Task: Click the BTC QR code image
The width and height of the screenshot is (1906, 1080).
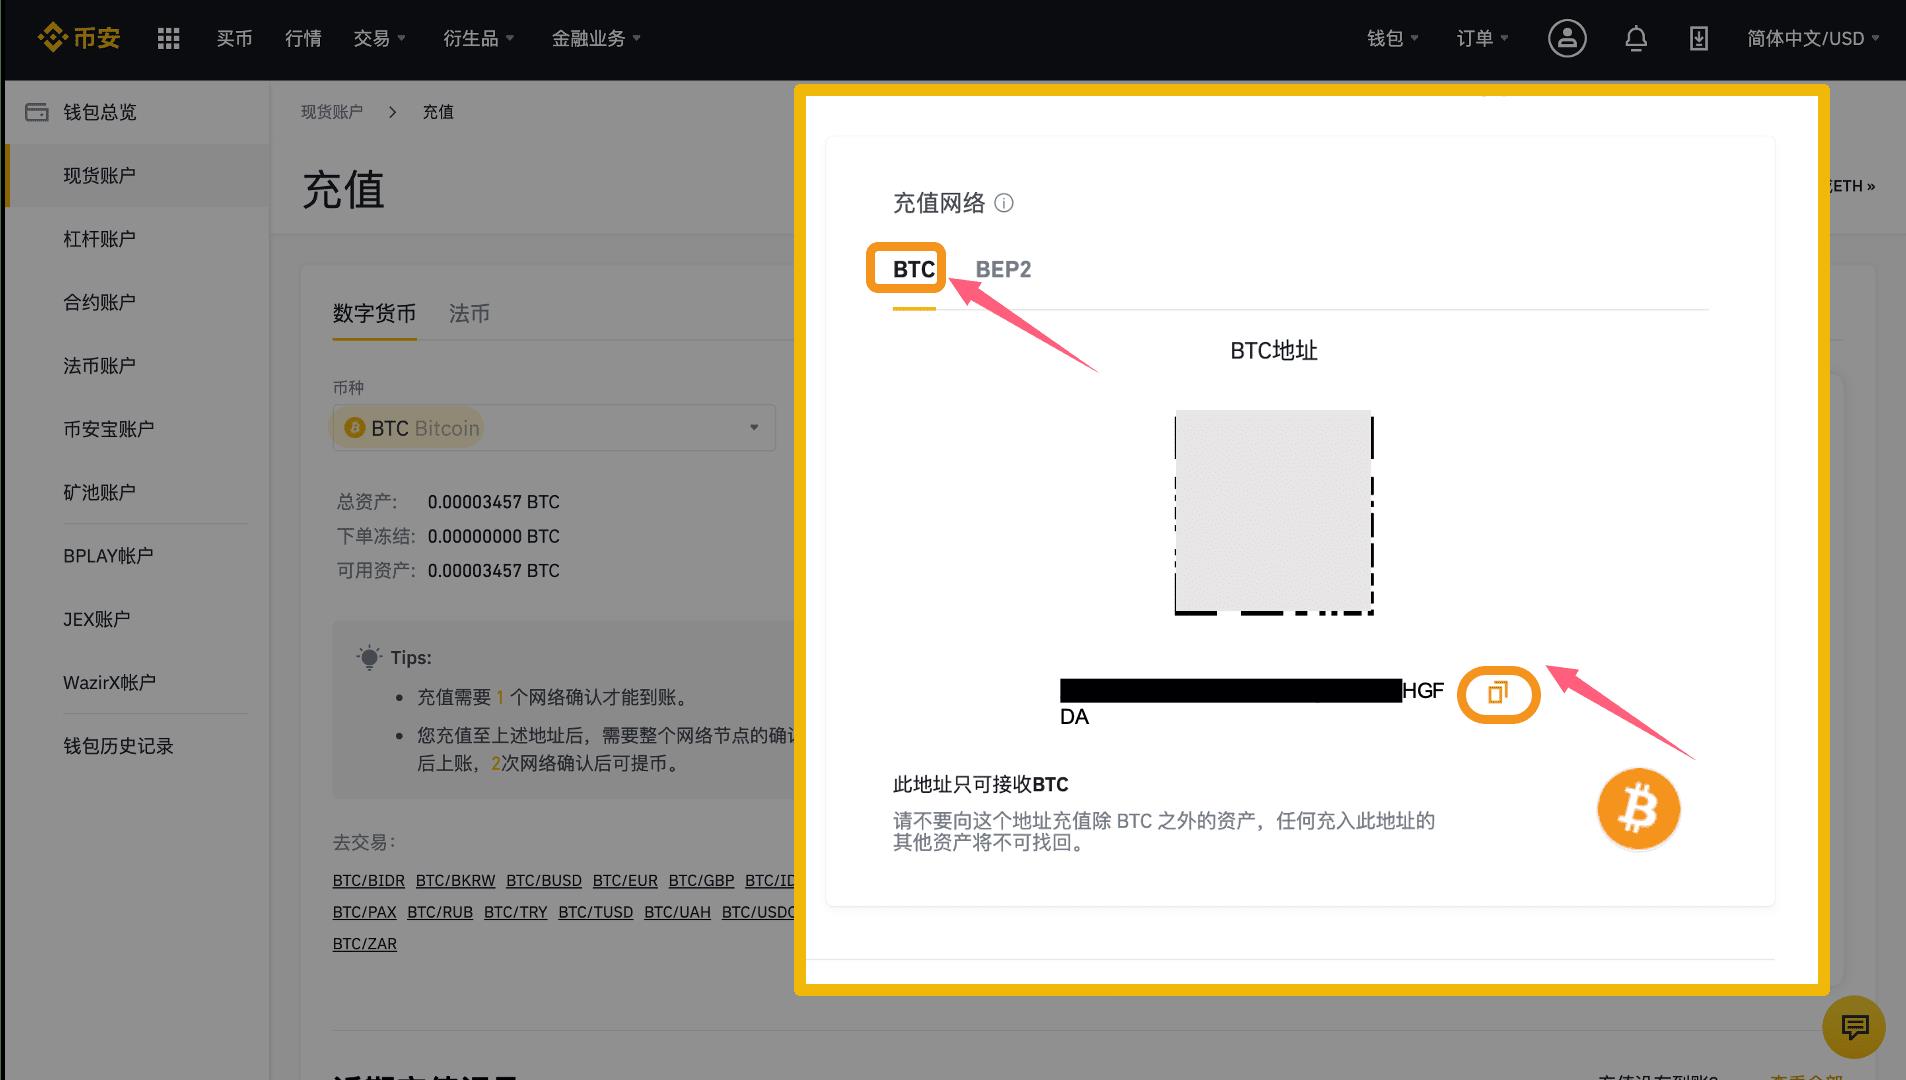Action: coord(1273,512)
